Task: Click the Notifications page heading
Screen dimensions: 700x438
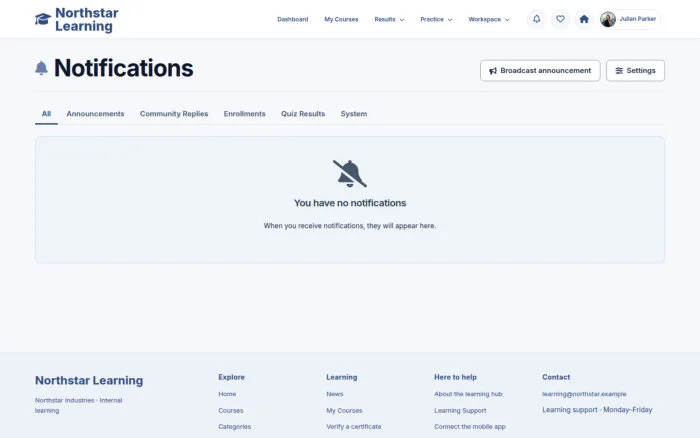Action: [124, 68]
